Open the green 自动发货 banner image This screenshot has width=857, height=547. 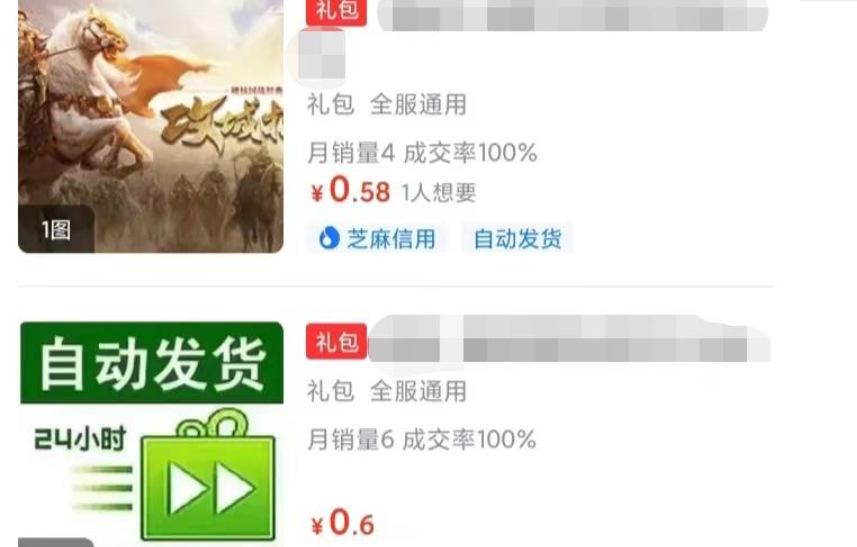[x=151, y=363]
